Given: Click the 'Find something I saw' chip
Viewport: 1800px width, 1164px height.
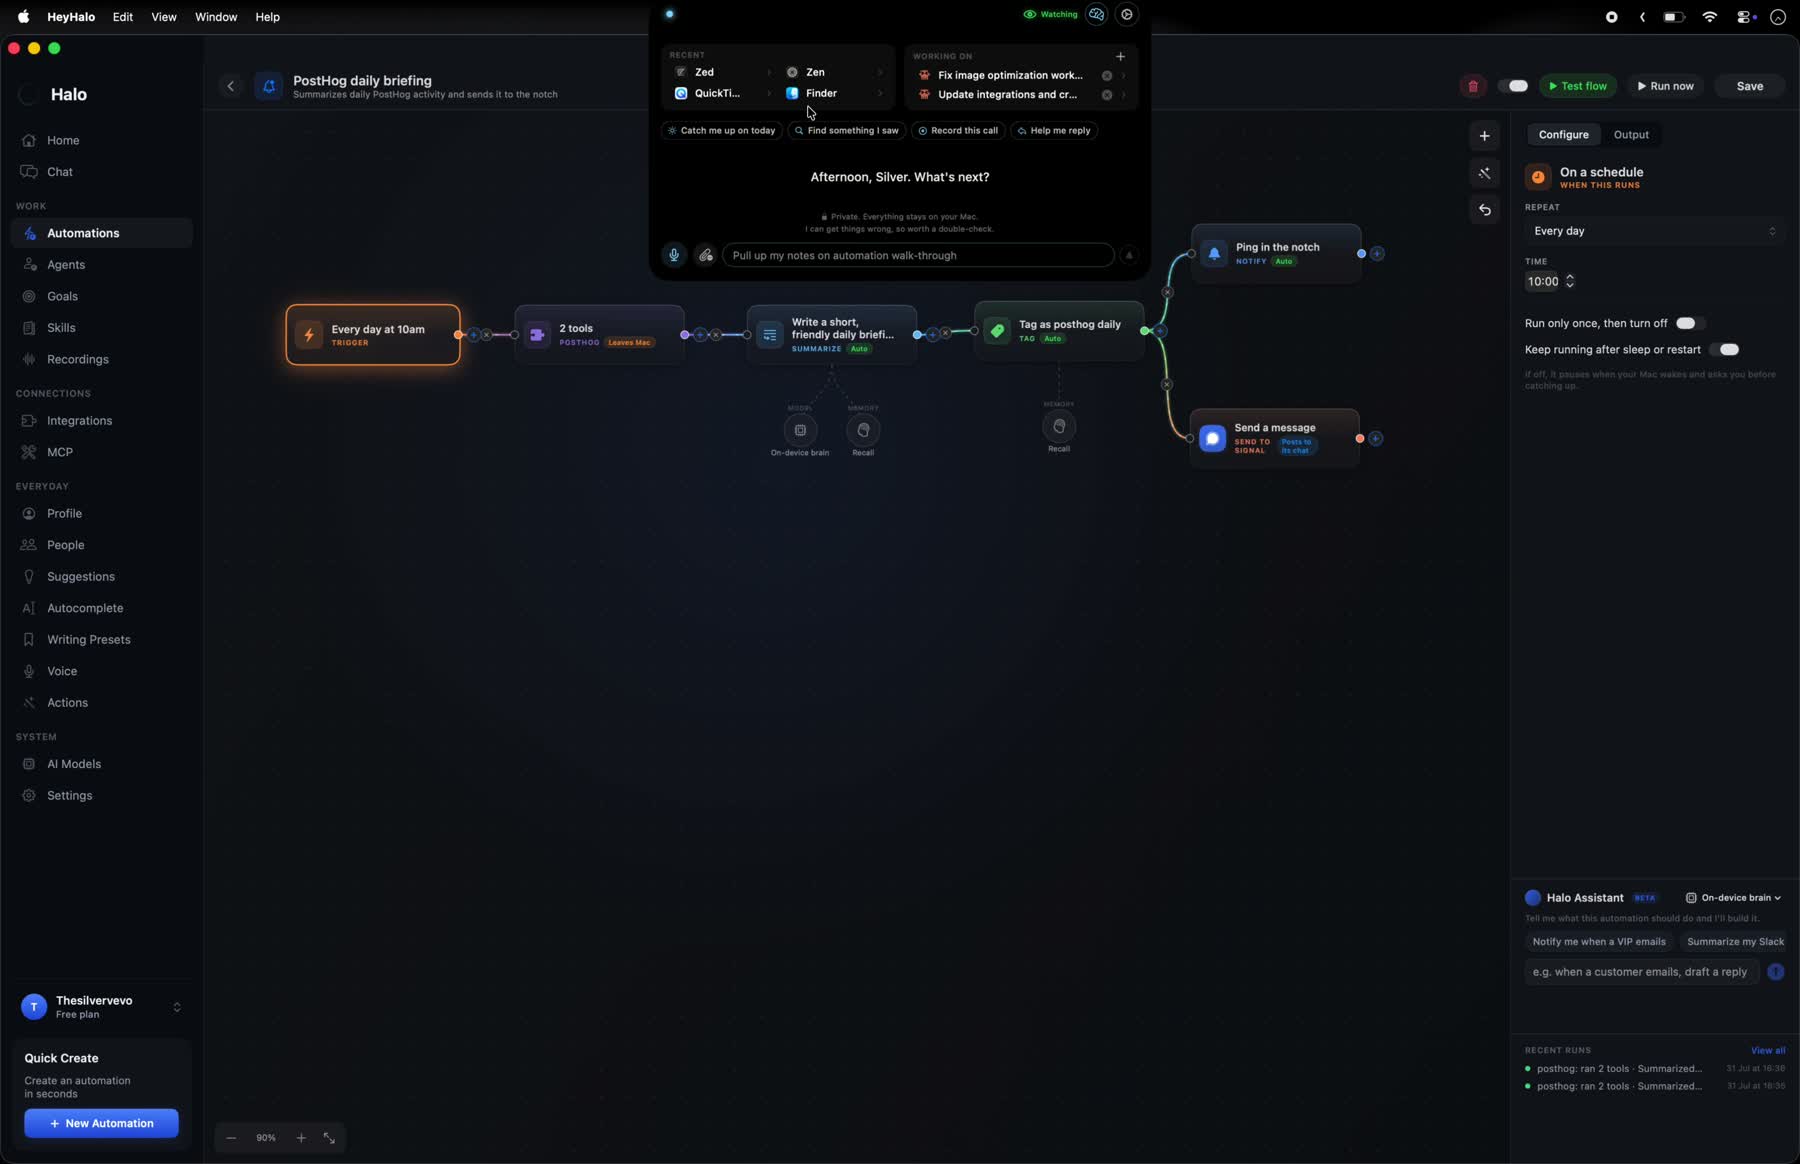Looking at the screenshot, I should (847, 131).
